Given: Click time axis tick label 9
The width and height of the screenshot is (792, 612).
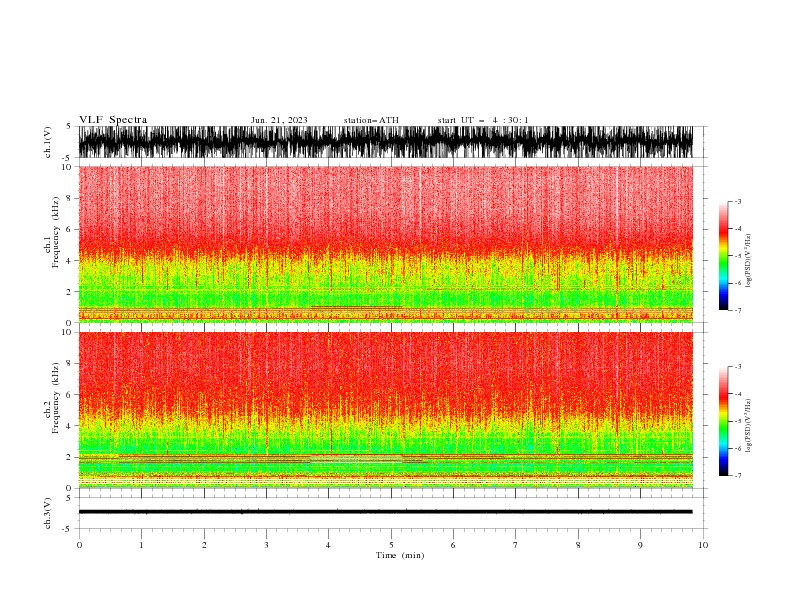Looking at the screenshot, I should pos(640,545).
